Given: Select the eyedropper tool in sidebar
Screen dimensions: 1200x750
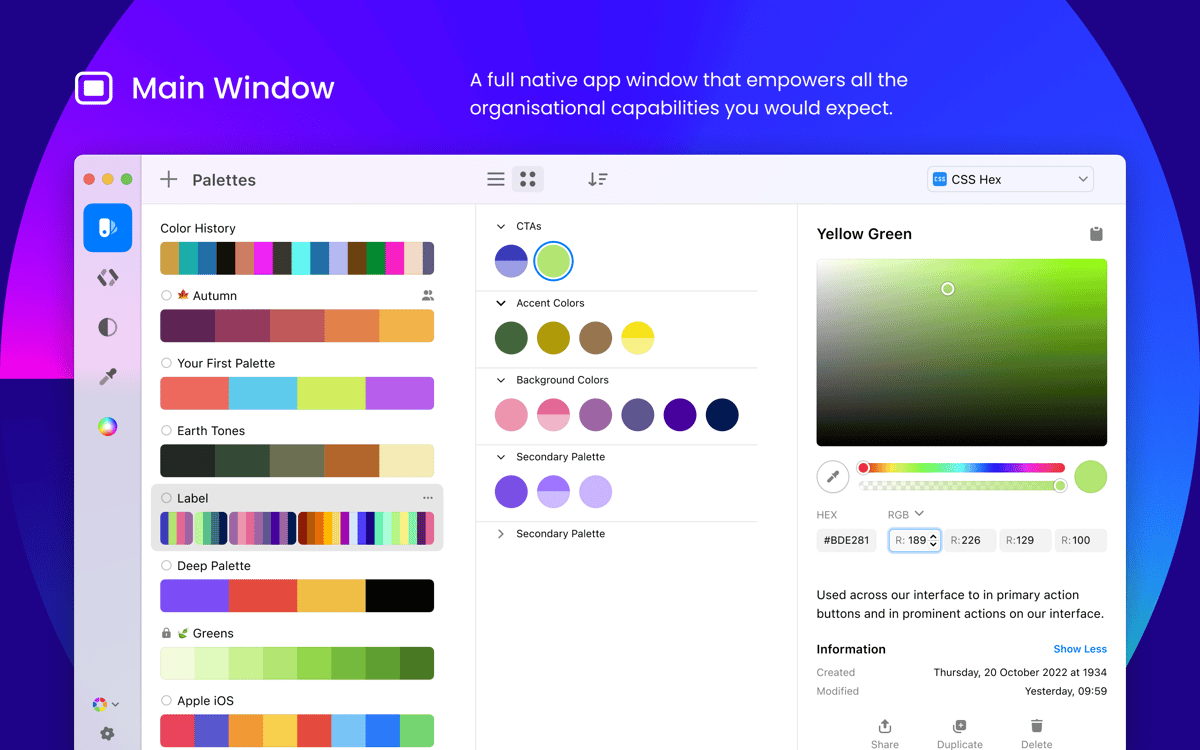Looking at the screenshot, I should coord(108,377).
